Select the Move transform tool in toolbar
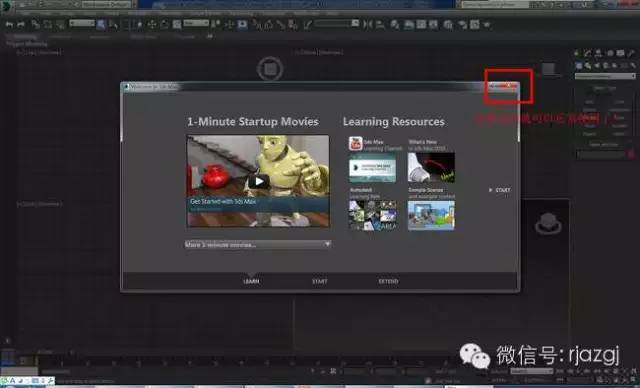This screenshot has height=388, width=640. (152, 25)
